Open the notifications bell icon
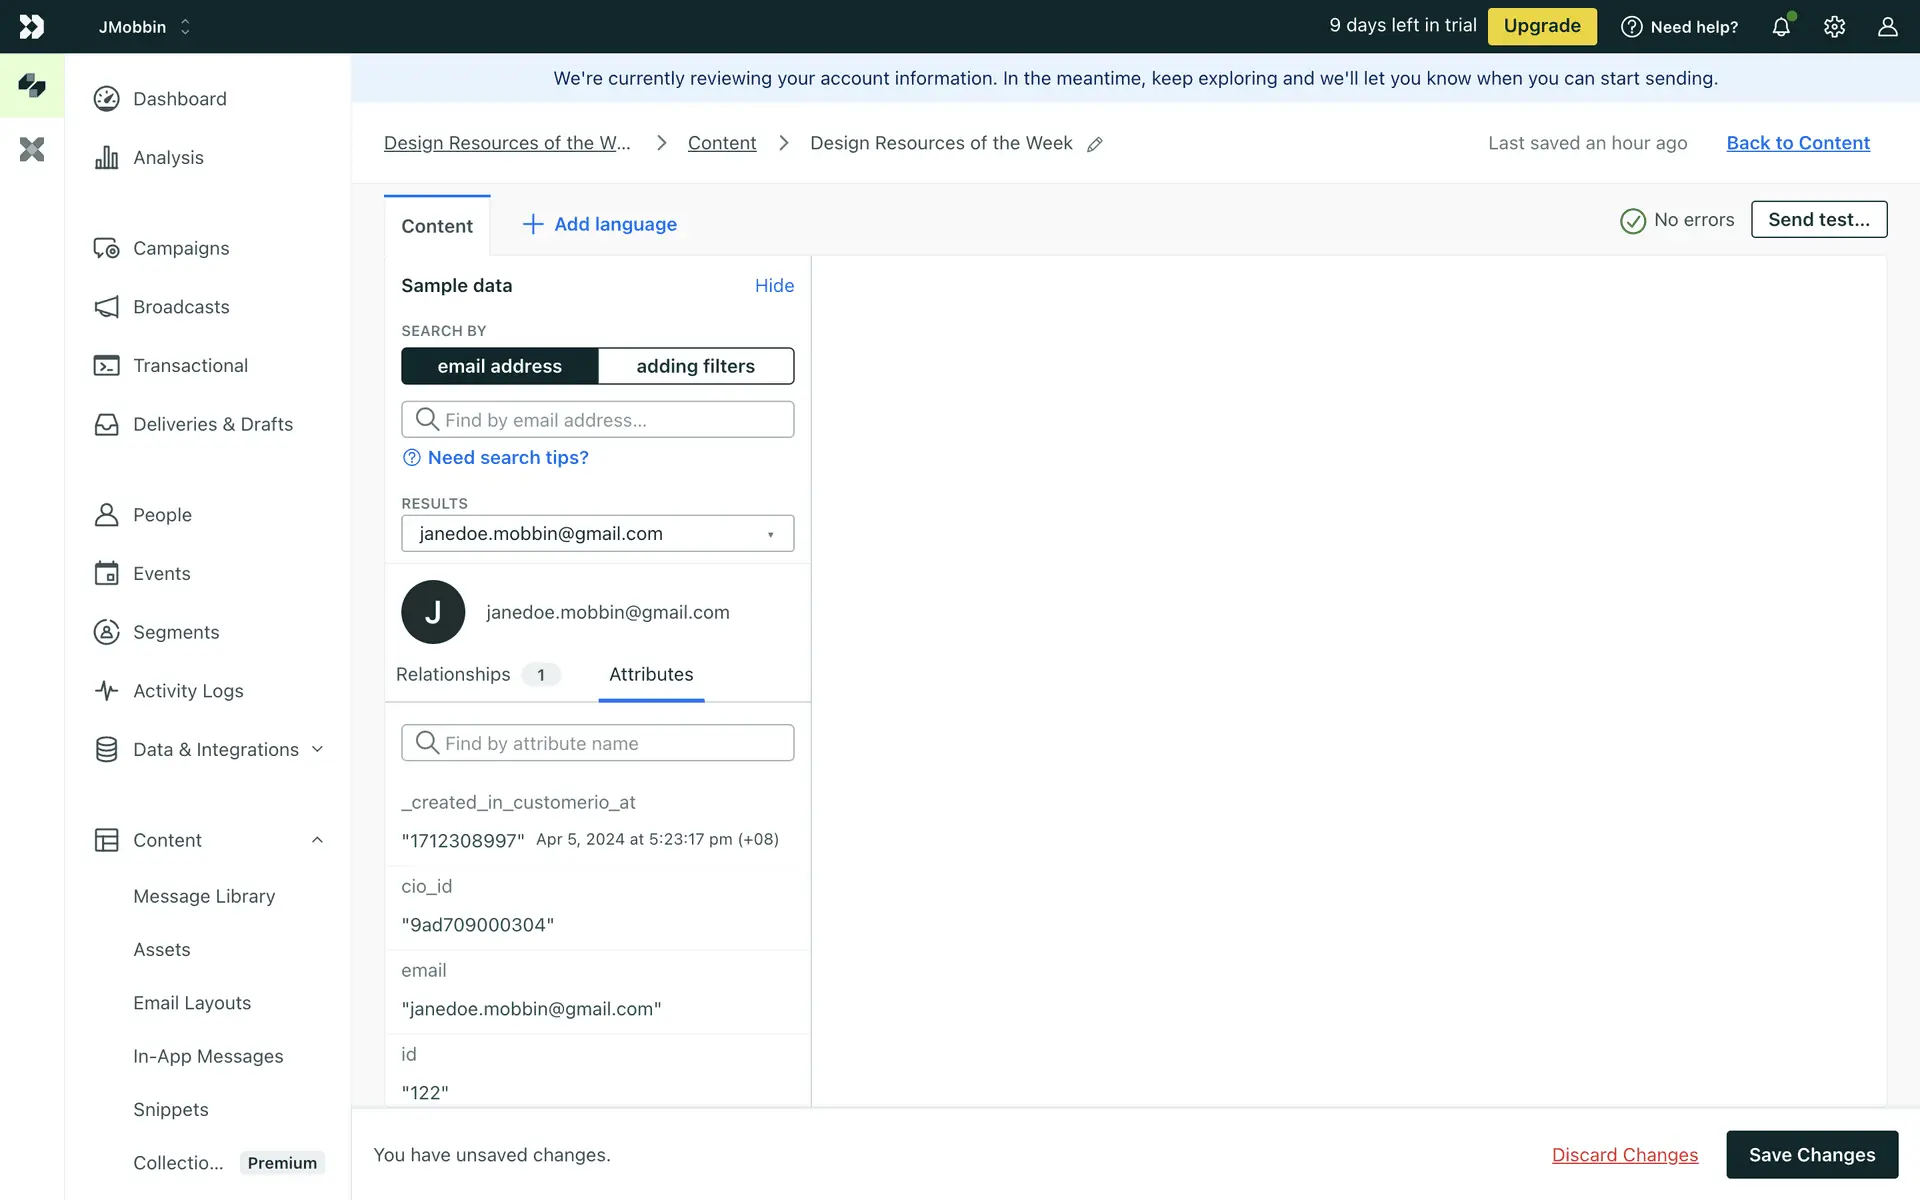The image size is (1920, 1200). tap(1781, 27)
